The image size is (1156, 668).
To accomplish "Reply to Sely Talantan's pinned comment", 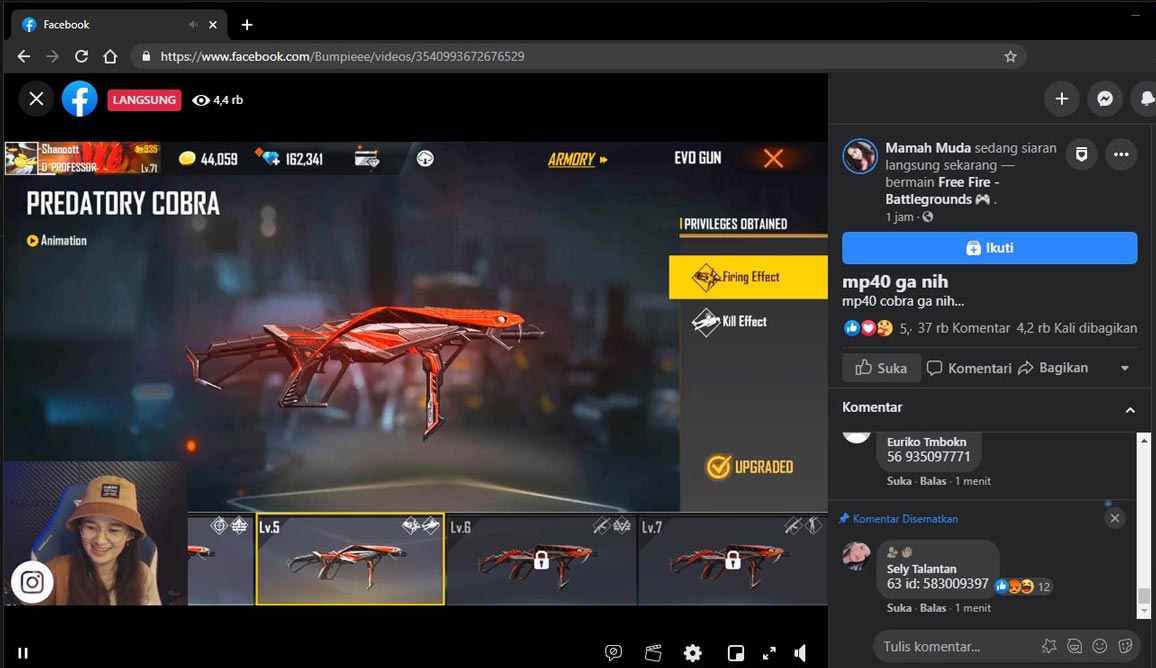I will click(933, 608).
